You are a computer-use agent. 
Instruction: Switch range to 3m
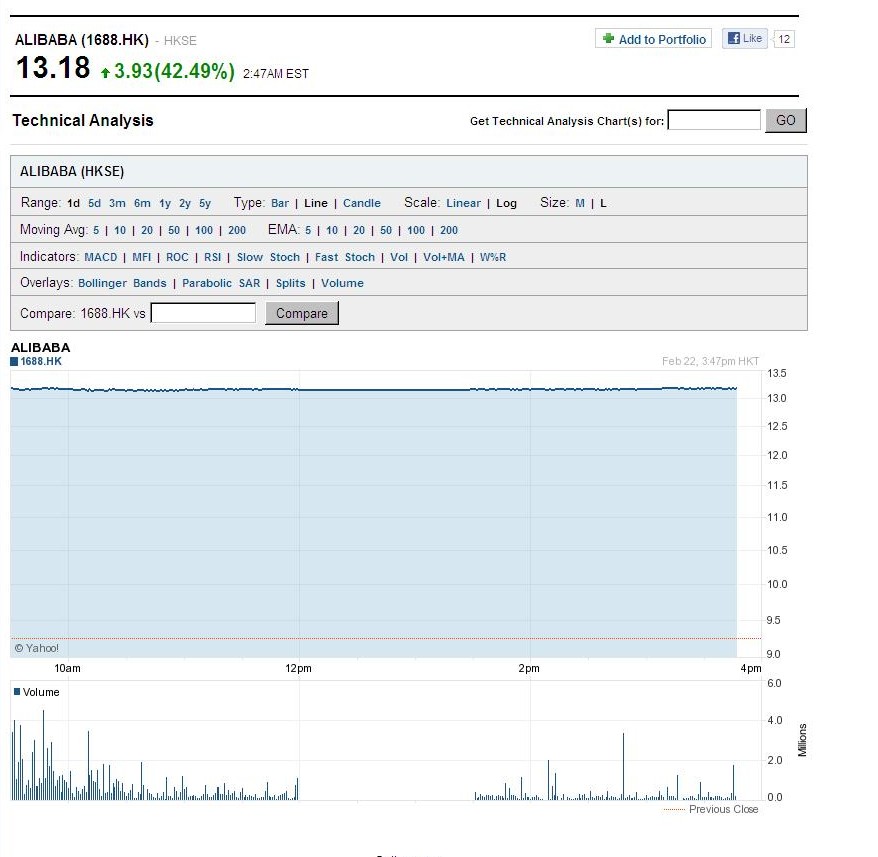point(117,203)
